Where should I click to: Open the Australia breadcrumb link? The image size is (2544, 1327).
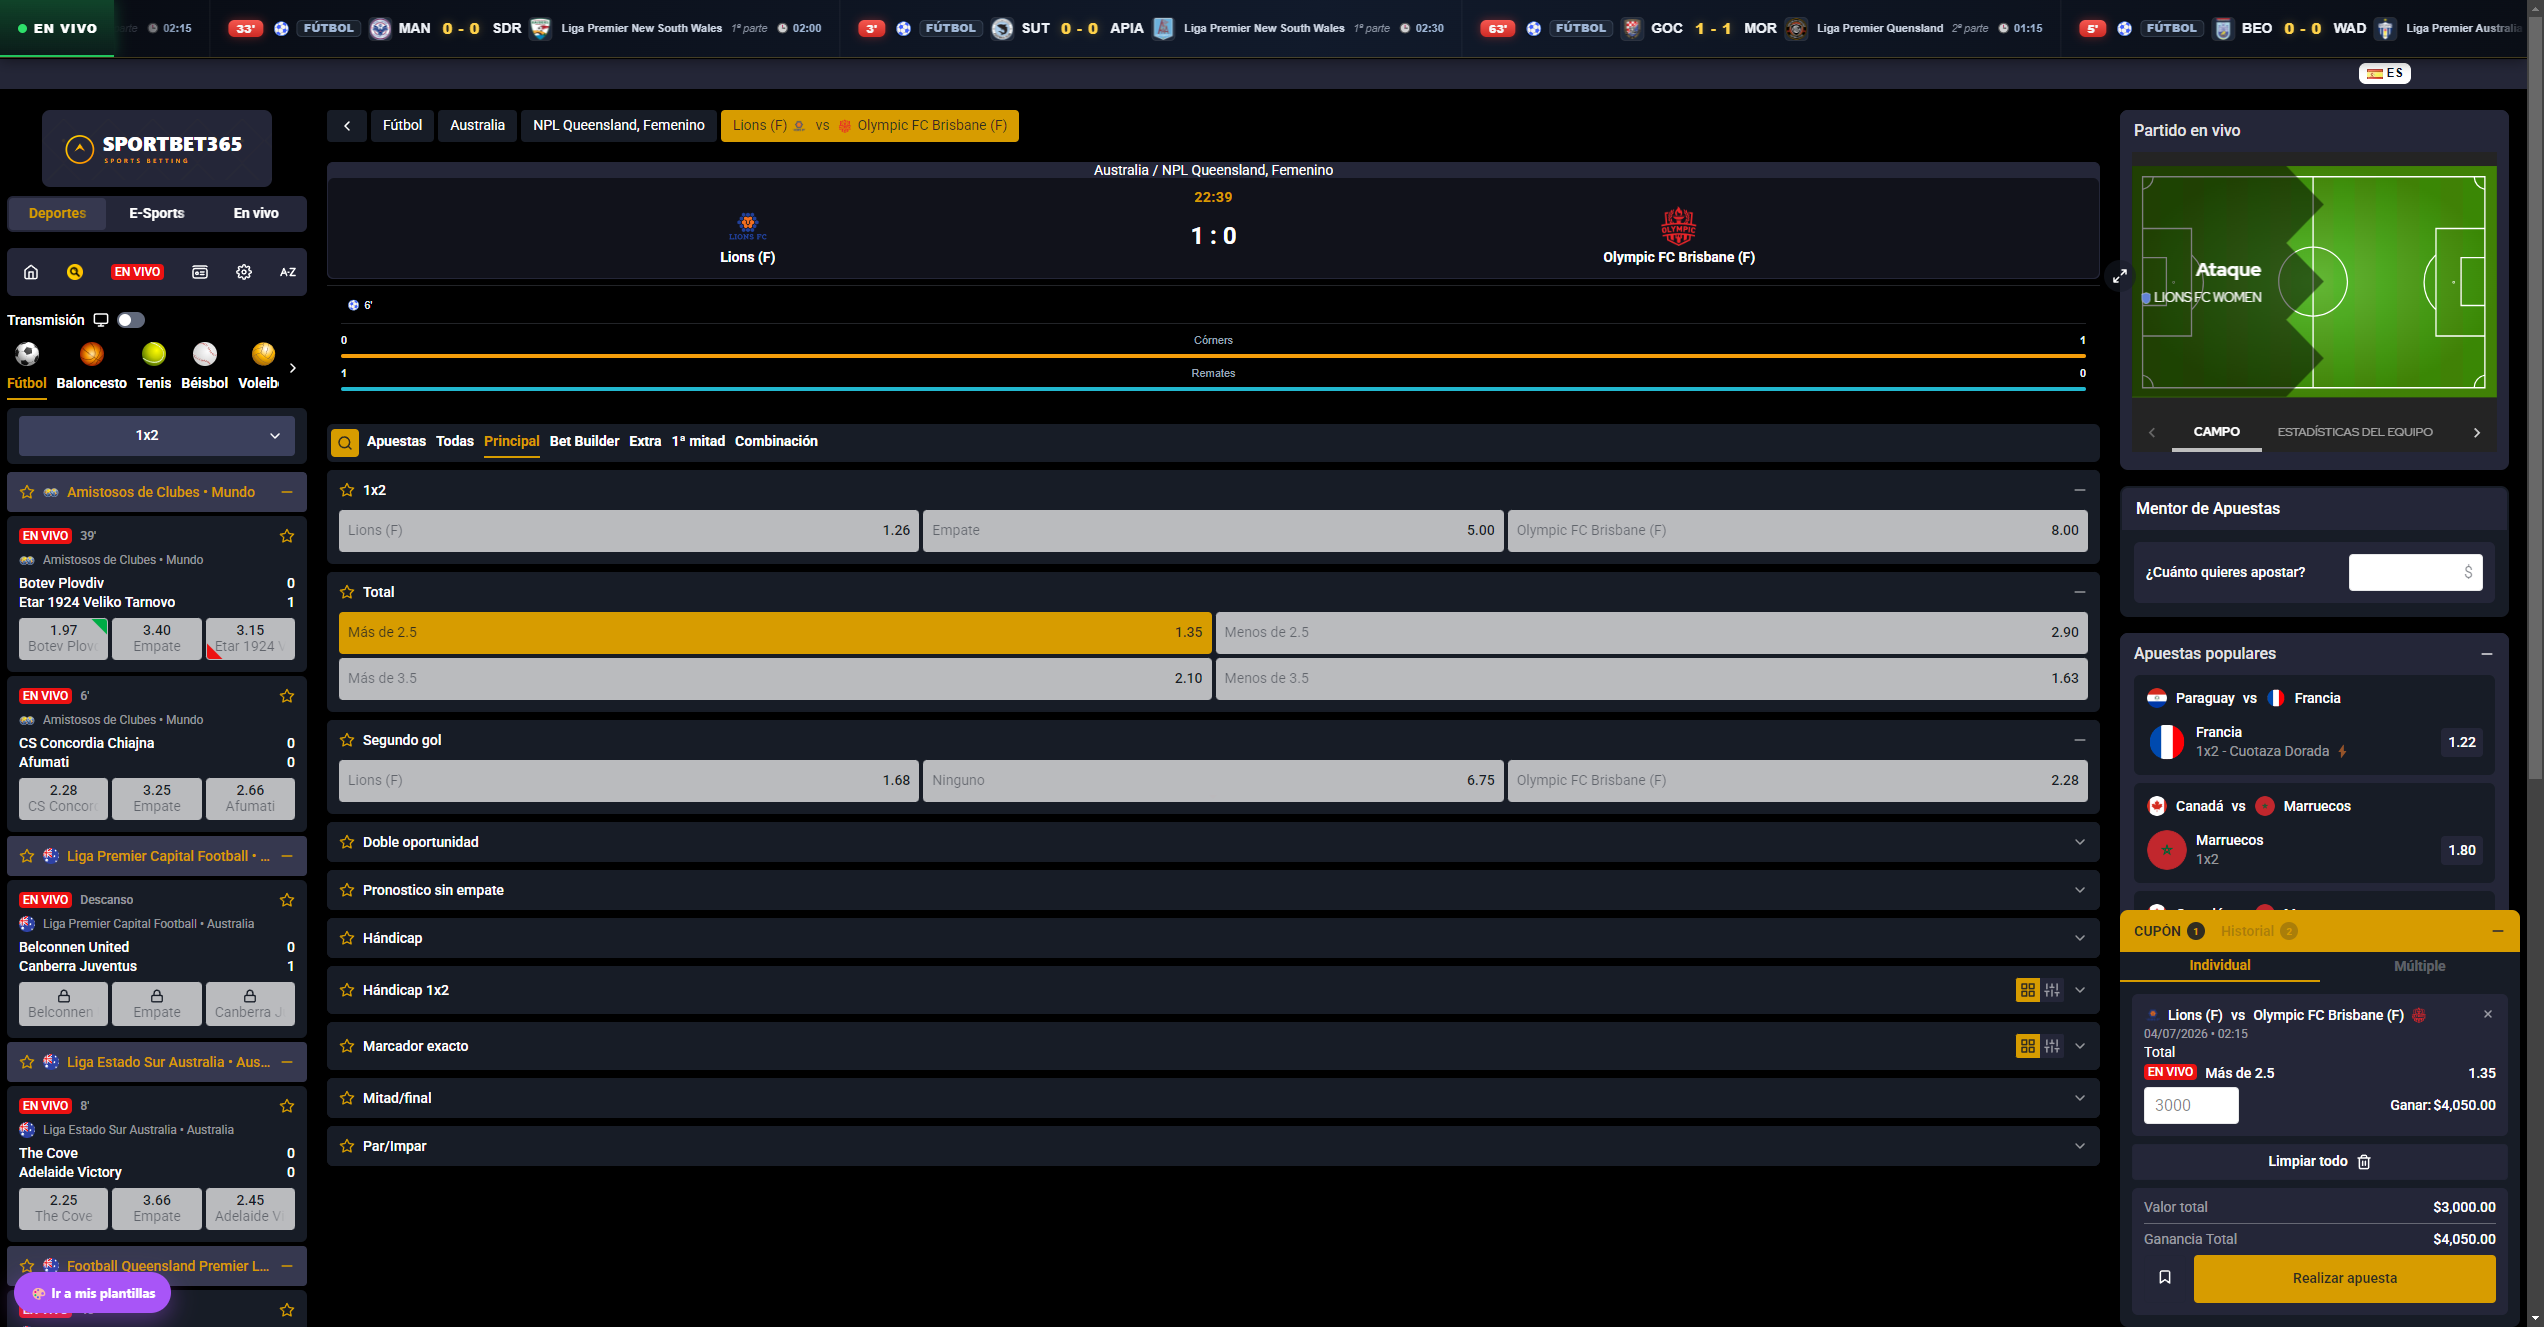(477, 126)
